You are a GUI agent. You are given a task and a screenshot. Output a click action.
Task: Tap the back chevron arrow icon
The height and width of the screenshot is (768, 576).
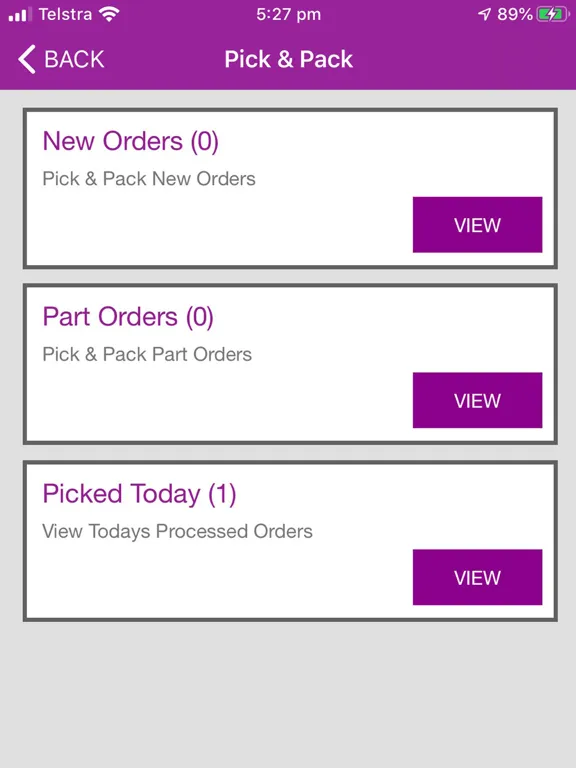point(26,59)
